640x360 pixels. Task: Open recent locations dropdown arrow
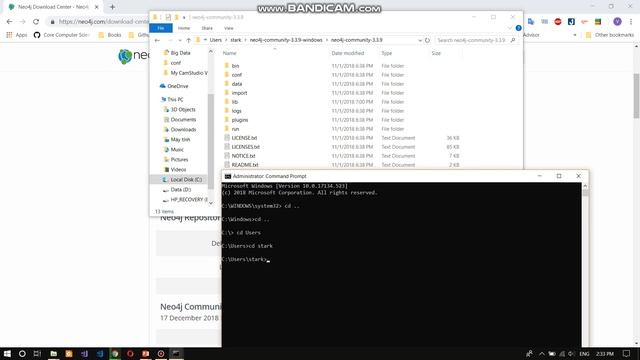tap(180, 40)
